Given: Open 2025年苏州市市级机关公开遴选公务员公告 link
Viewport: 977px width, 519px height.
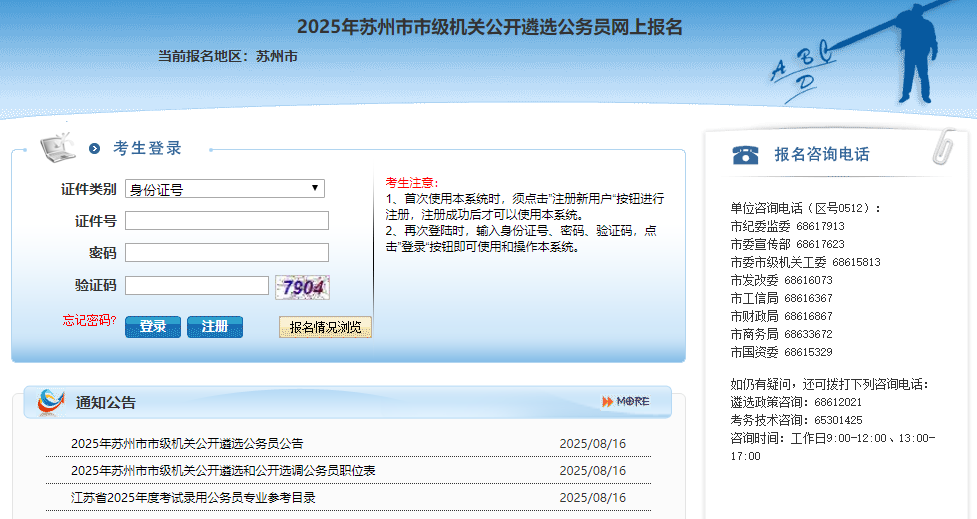Looking at the screenshot, I should tap(187, 443).
